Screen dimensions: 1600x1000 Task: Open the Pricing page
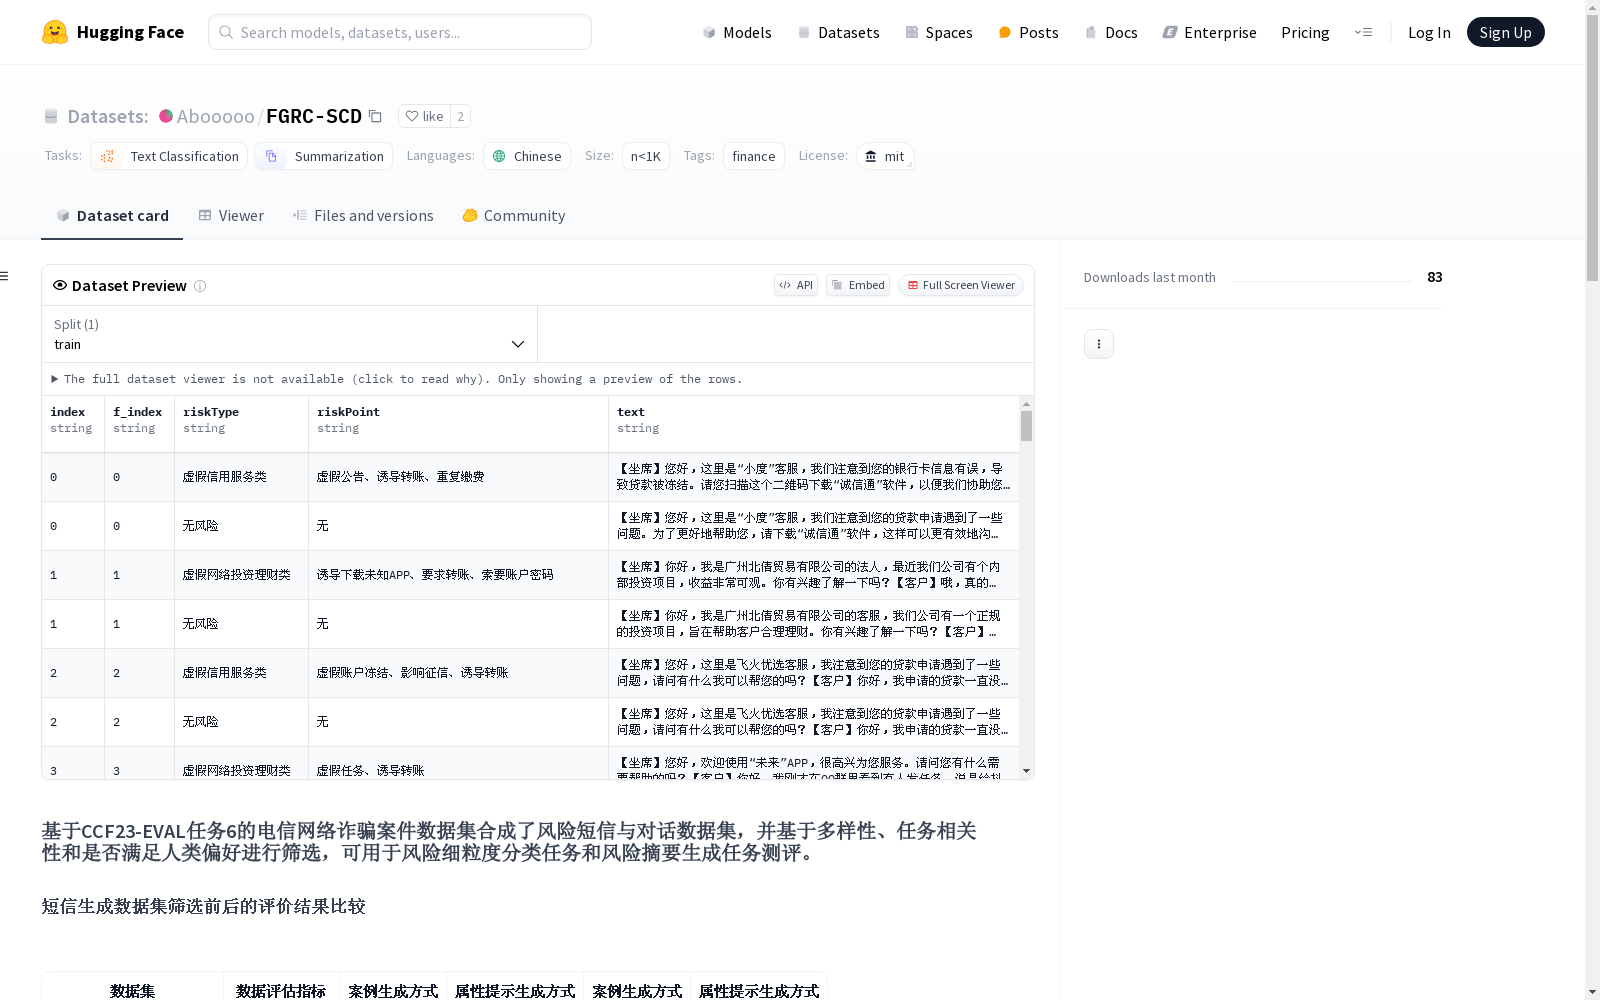tap(1305, 32)
